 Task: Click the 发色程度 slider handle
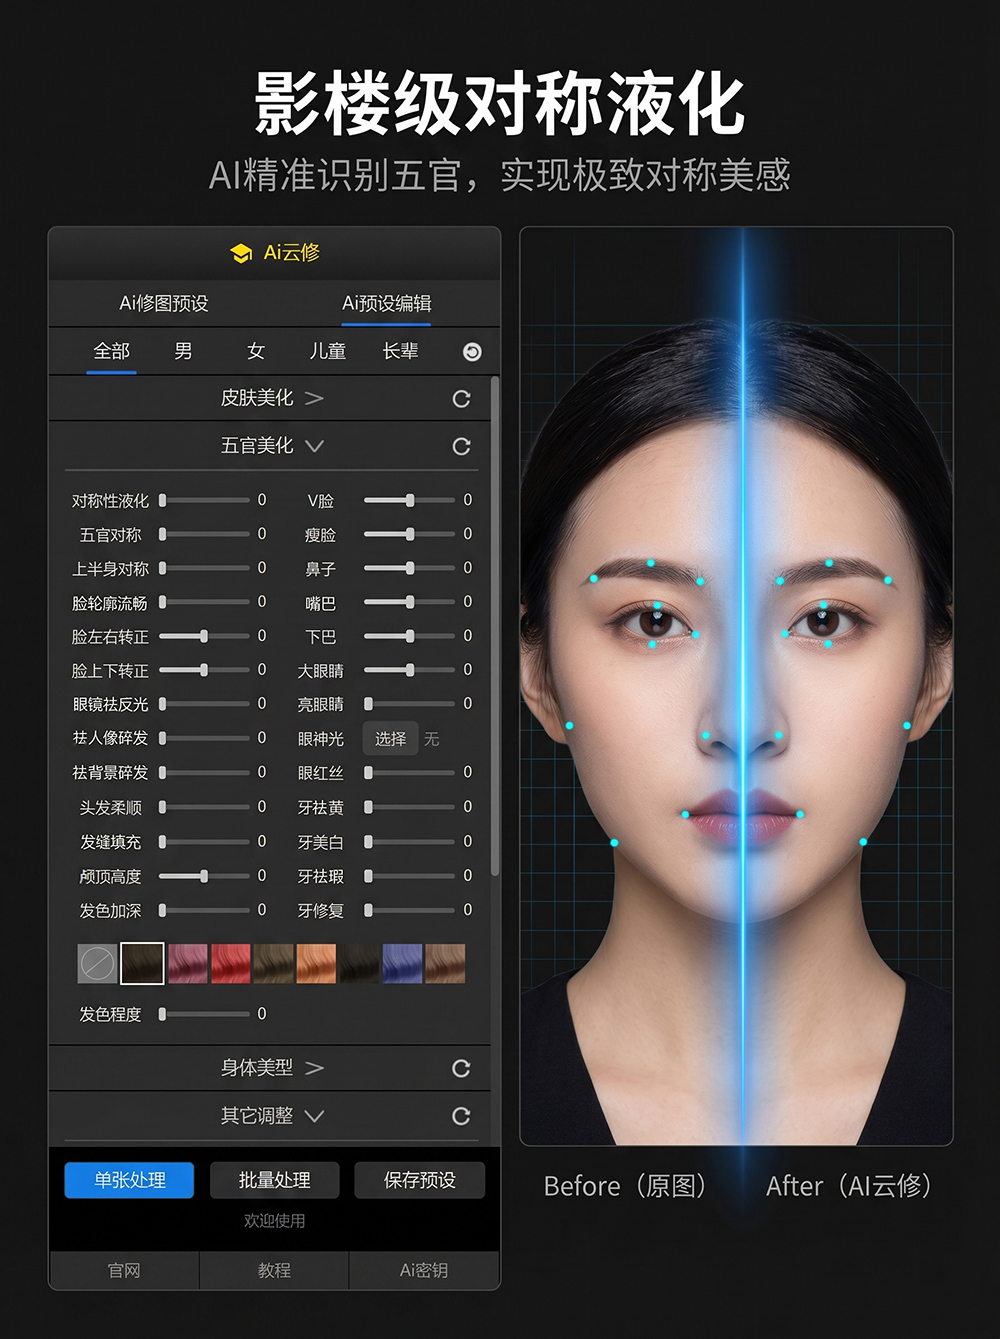pyautogui.click(x=162, y=1014)
